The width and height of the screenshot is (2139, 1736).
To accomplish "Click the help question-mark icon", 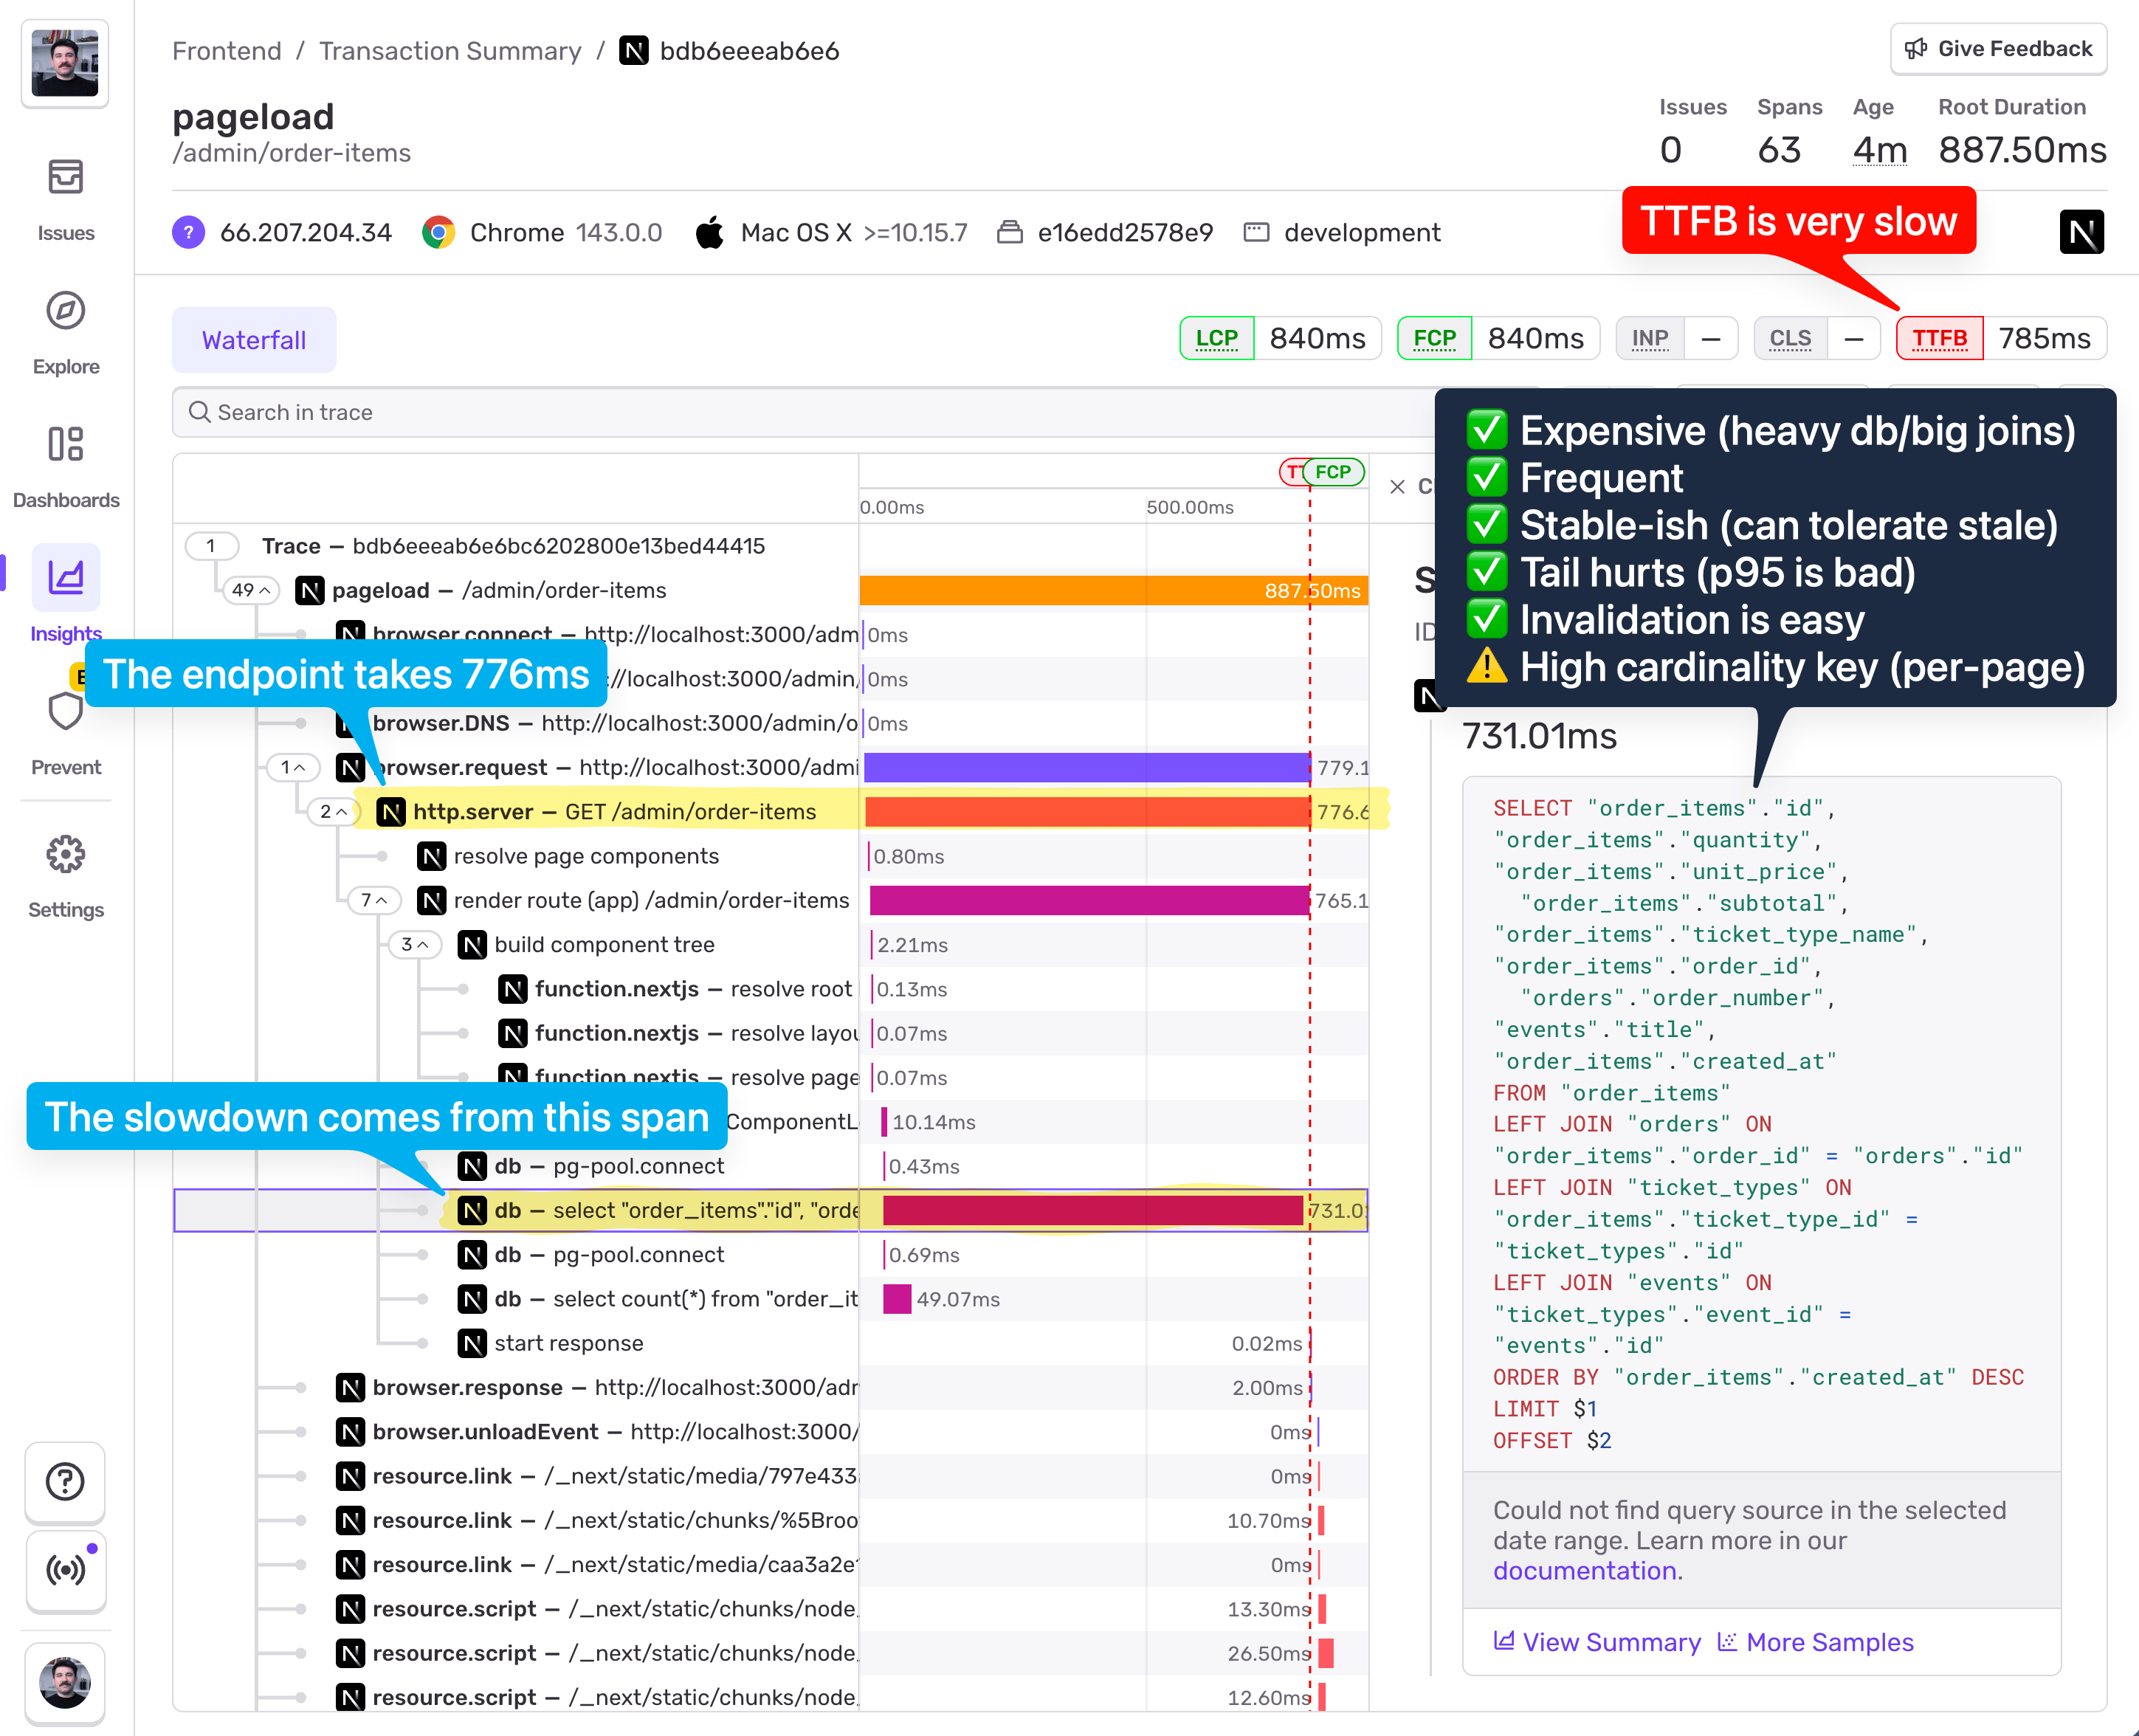I will coord(65,1482).
